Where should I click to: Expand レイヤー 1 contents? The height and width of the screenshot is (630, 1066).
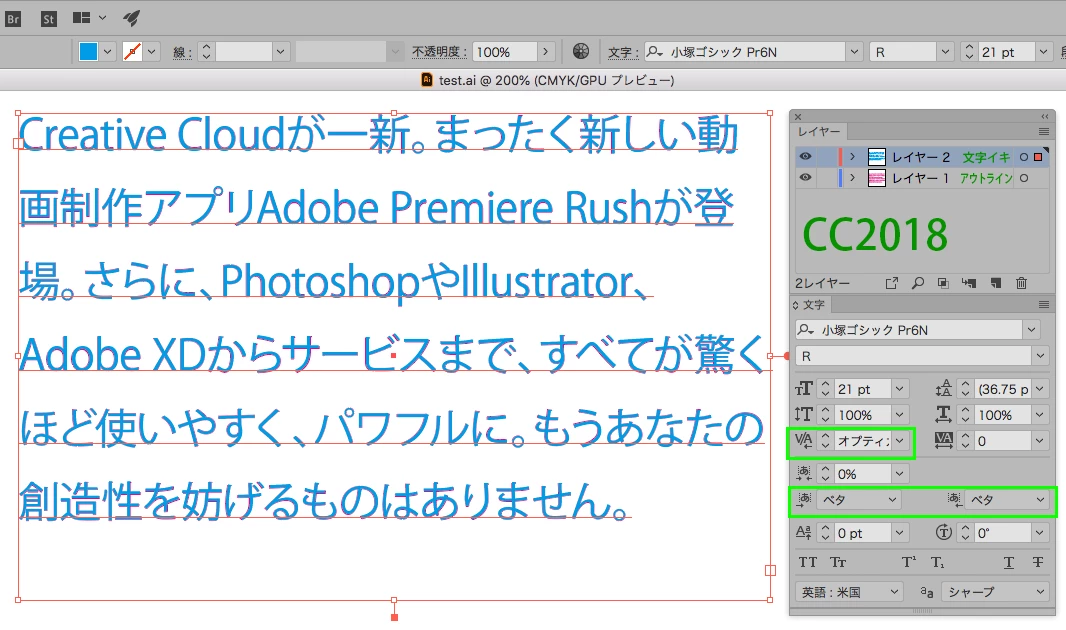coord(853,178)
